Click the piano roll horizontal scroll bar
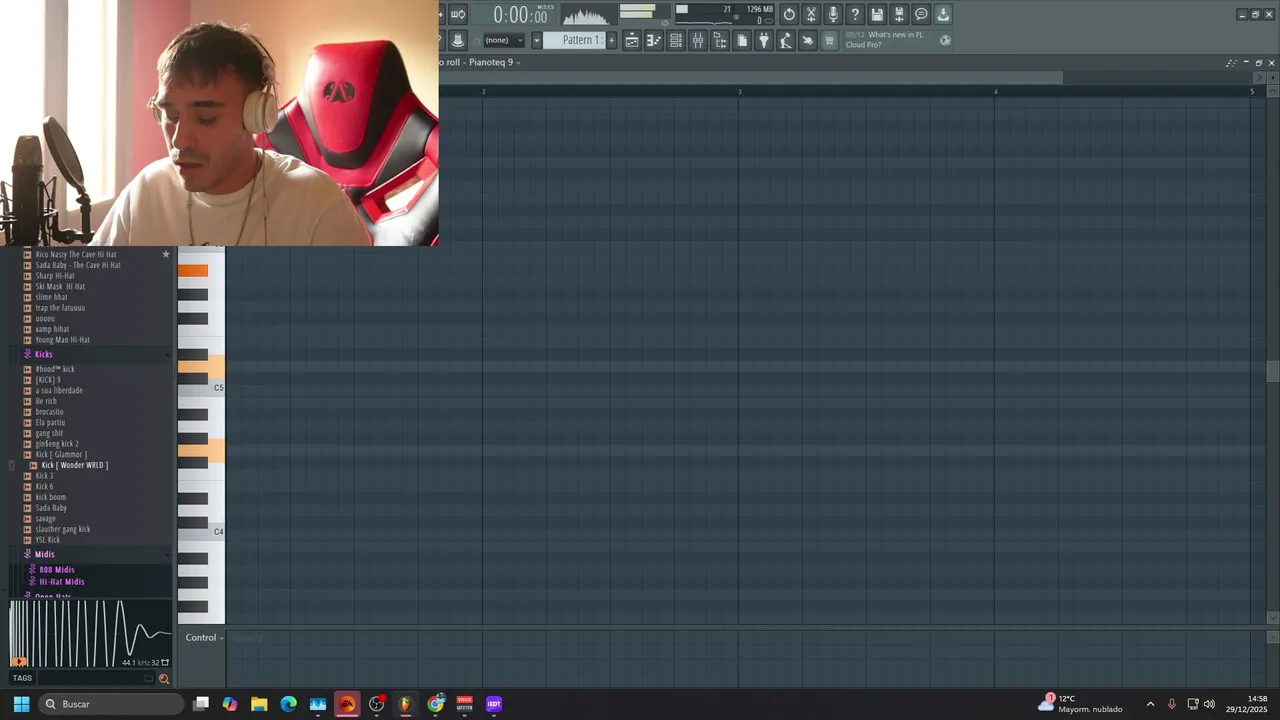Screen dimensions: 1280x720 point(750,77)
